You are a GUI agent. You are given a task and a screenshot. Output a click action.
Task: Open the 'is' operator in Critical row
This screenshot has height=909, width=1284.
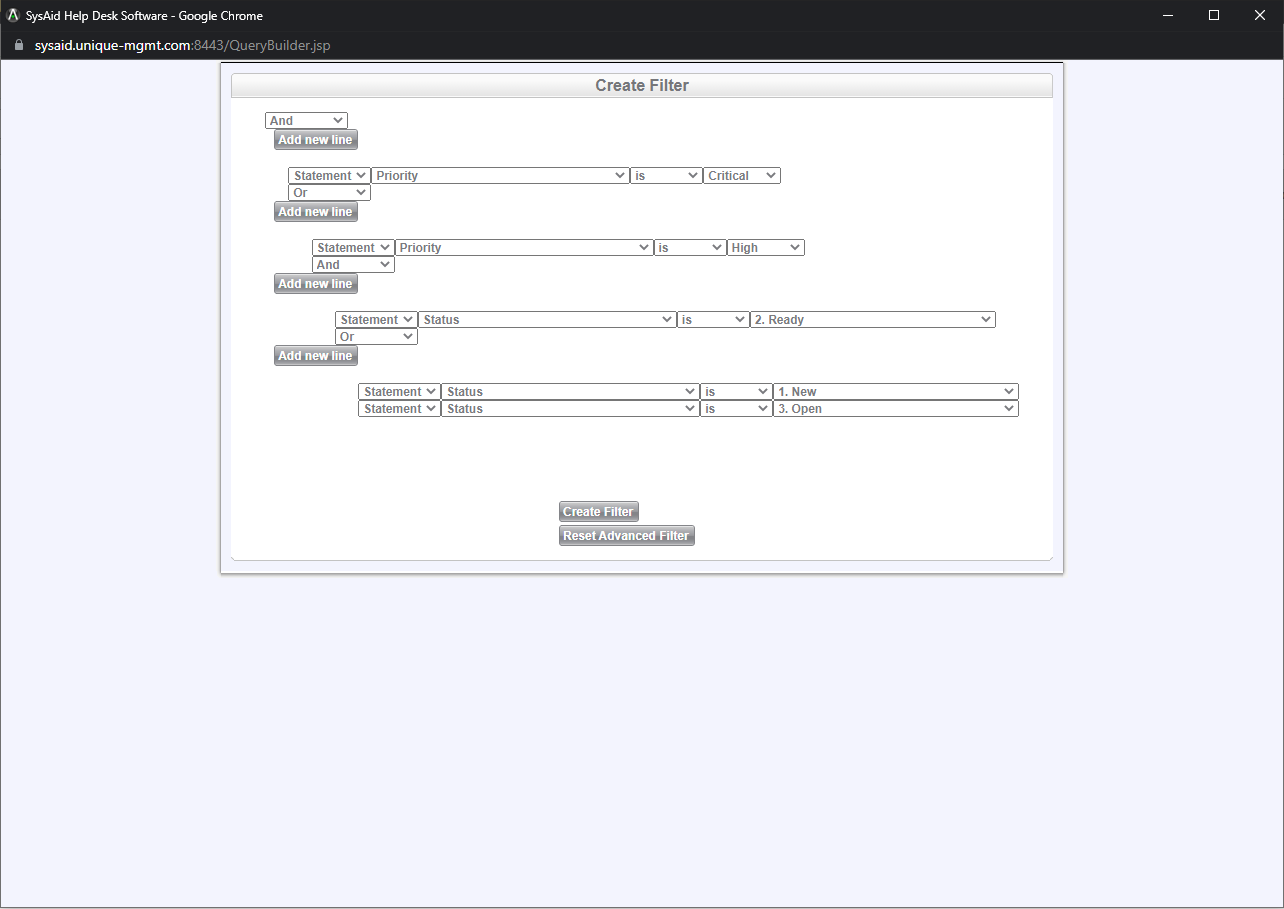click(666, 176)
